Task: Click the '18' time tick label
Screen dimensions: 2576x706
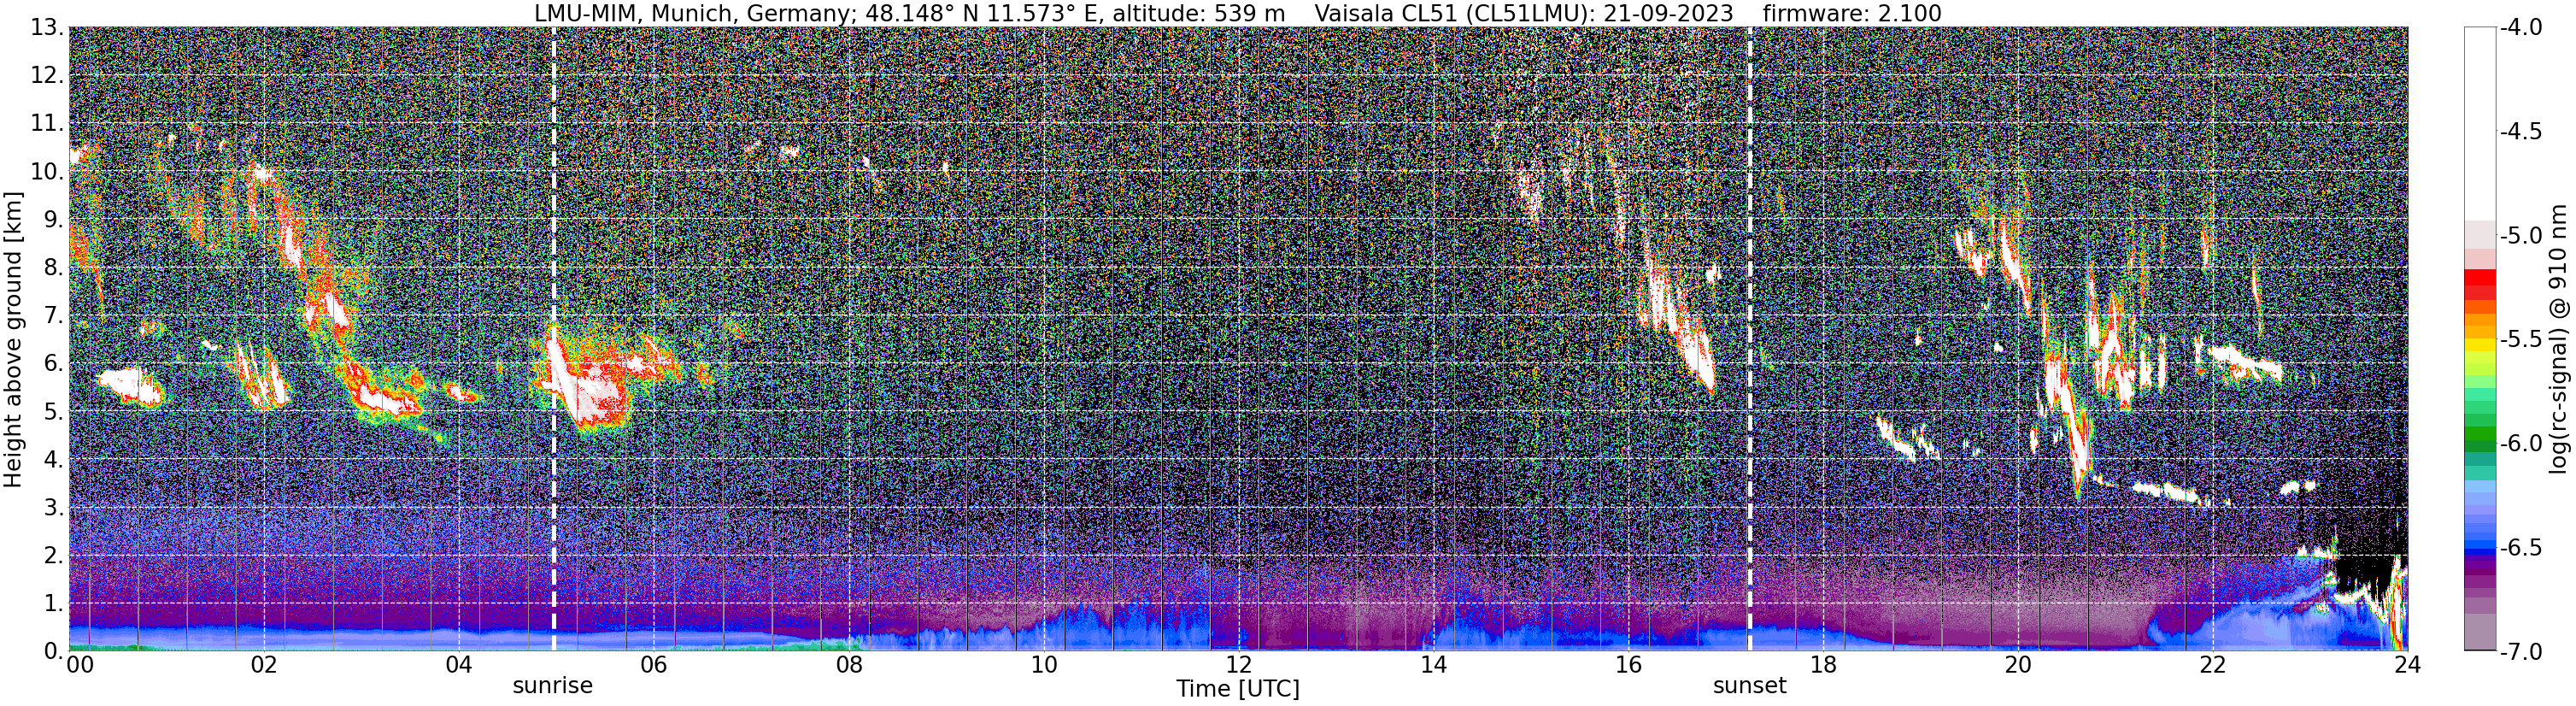Action: click(x=1824, y=665)
